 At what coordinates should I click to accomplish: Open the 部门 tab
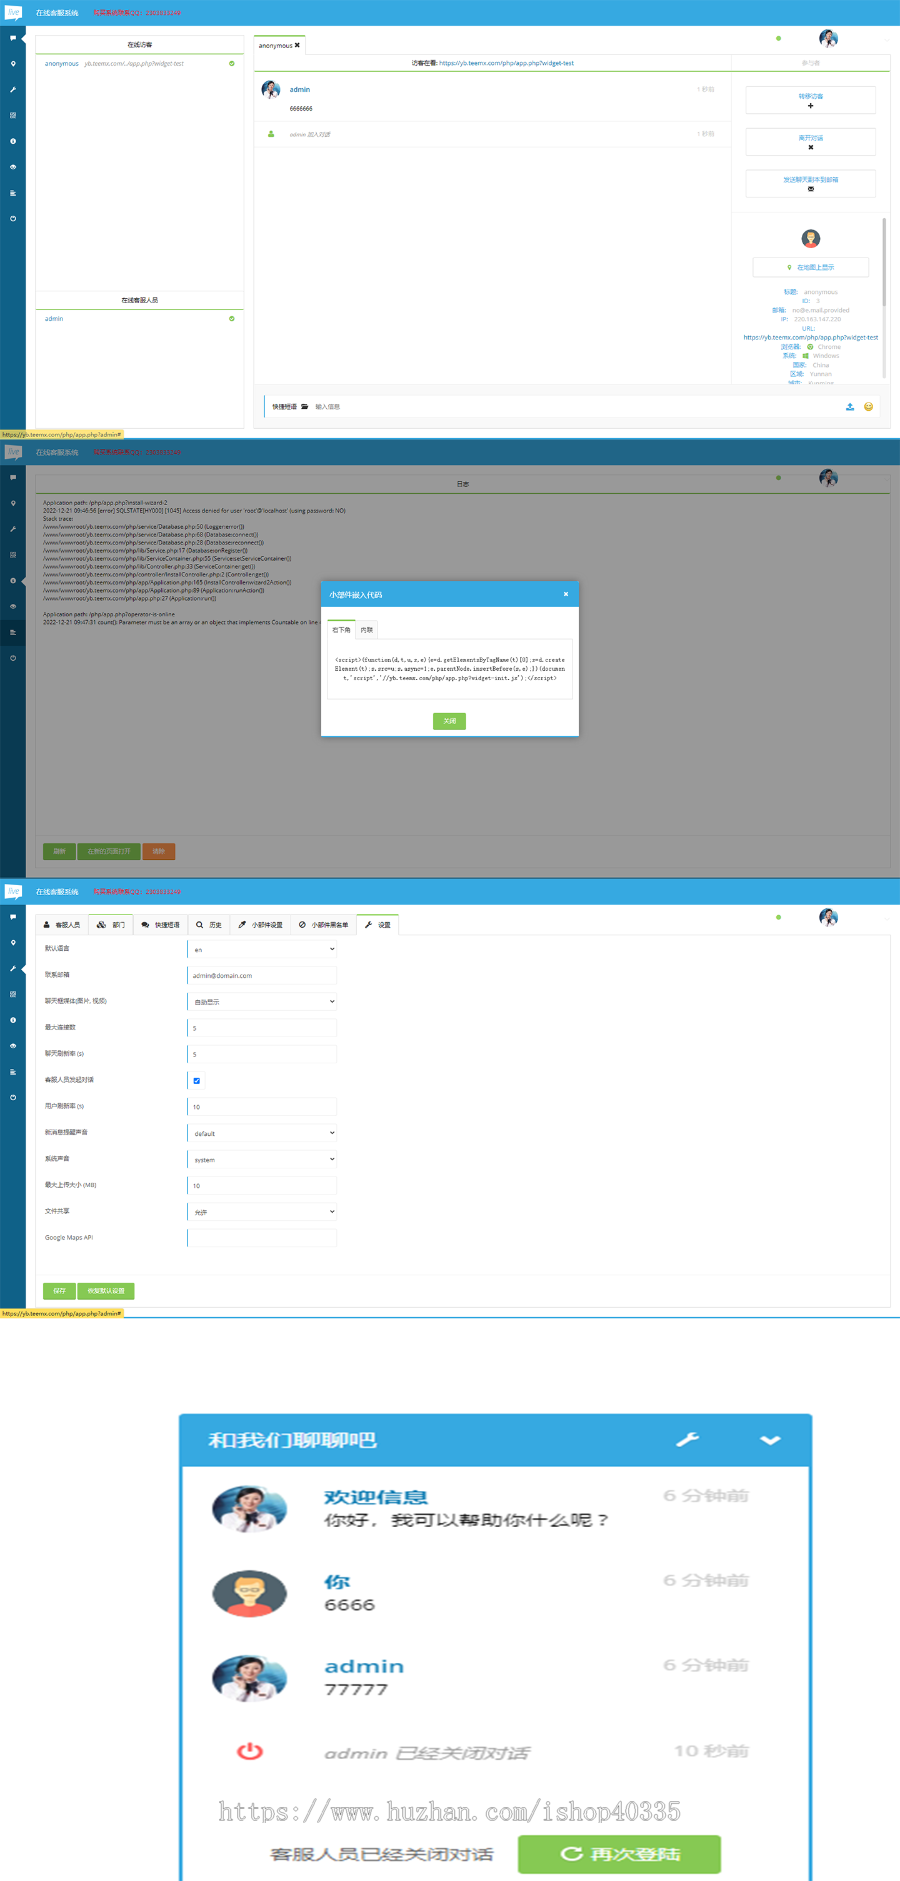point(111,925)
